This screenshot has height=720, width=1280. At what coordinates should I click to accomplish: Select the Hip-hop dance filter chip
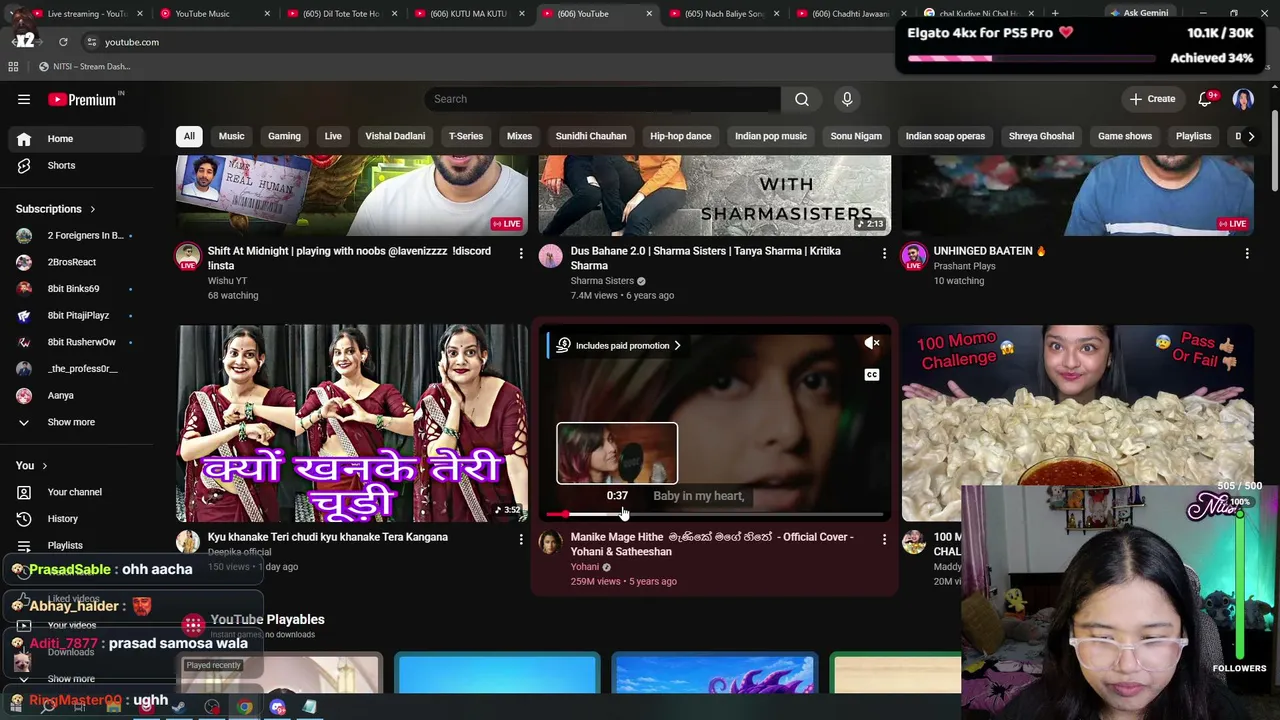681,136
